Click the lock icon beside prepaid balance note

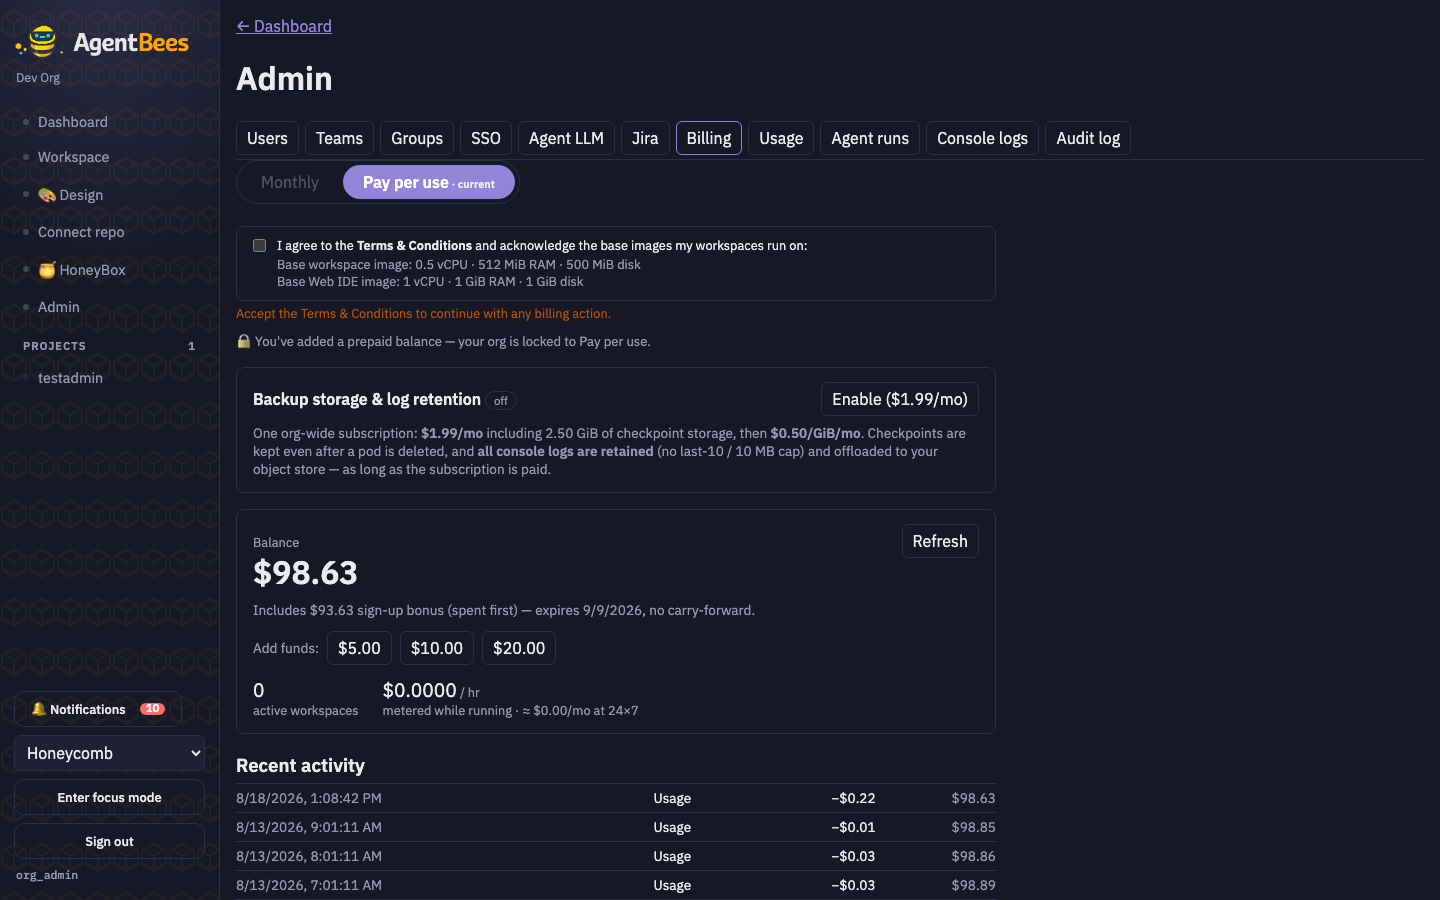[243, 341]
